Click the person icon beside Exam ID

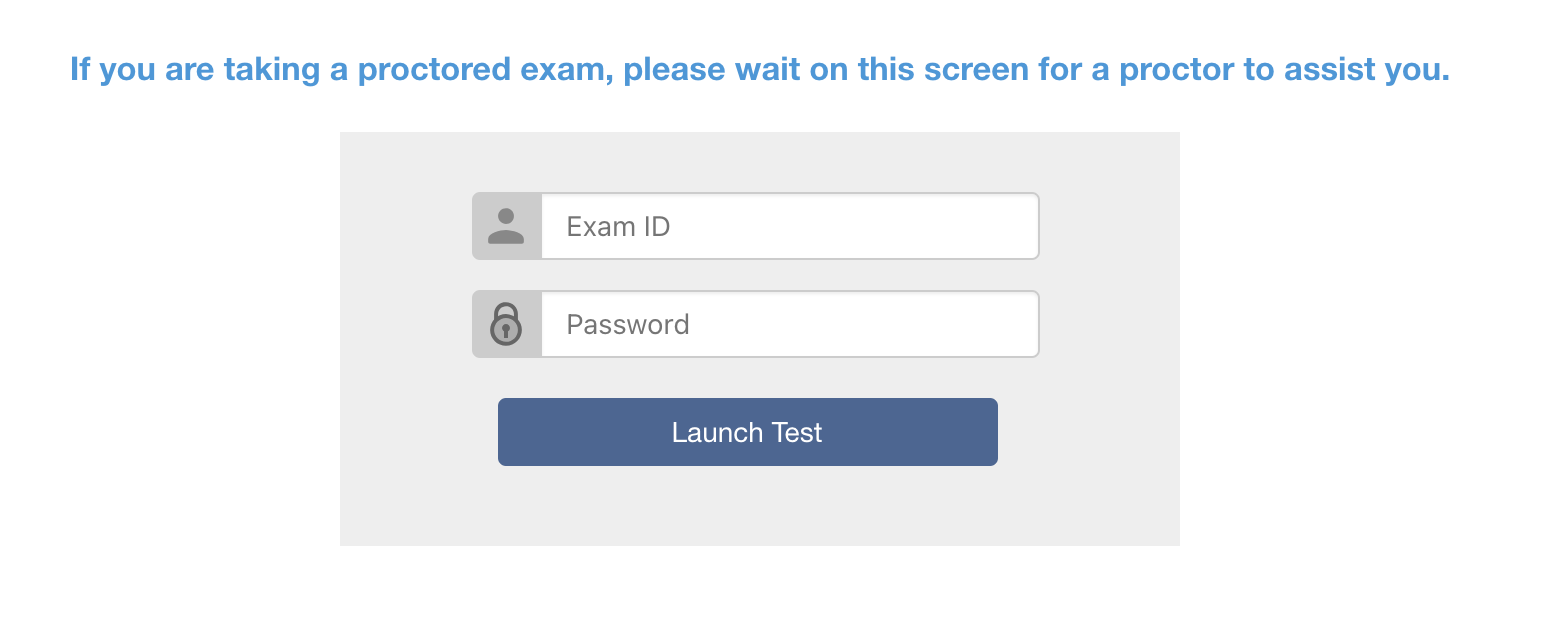(506, 226)
